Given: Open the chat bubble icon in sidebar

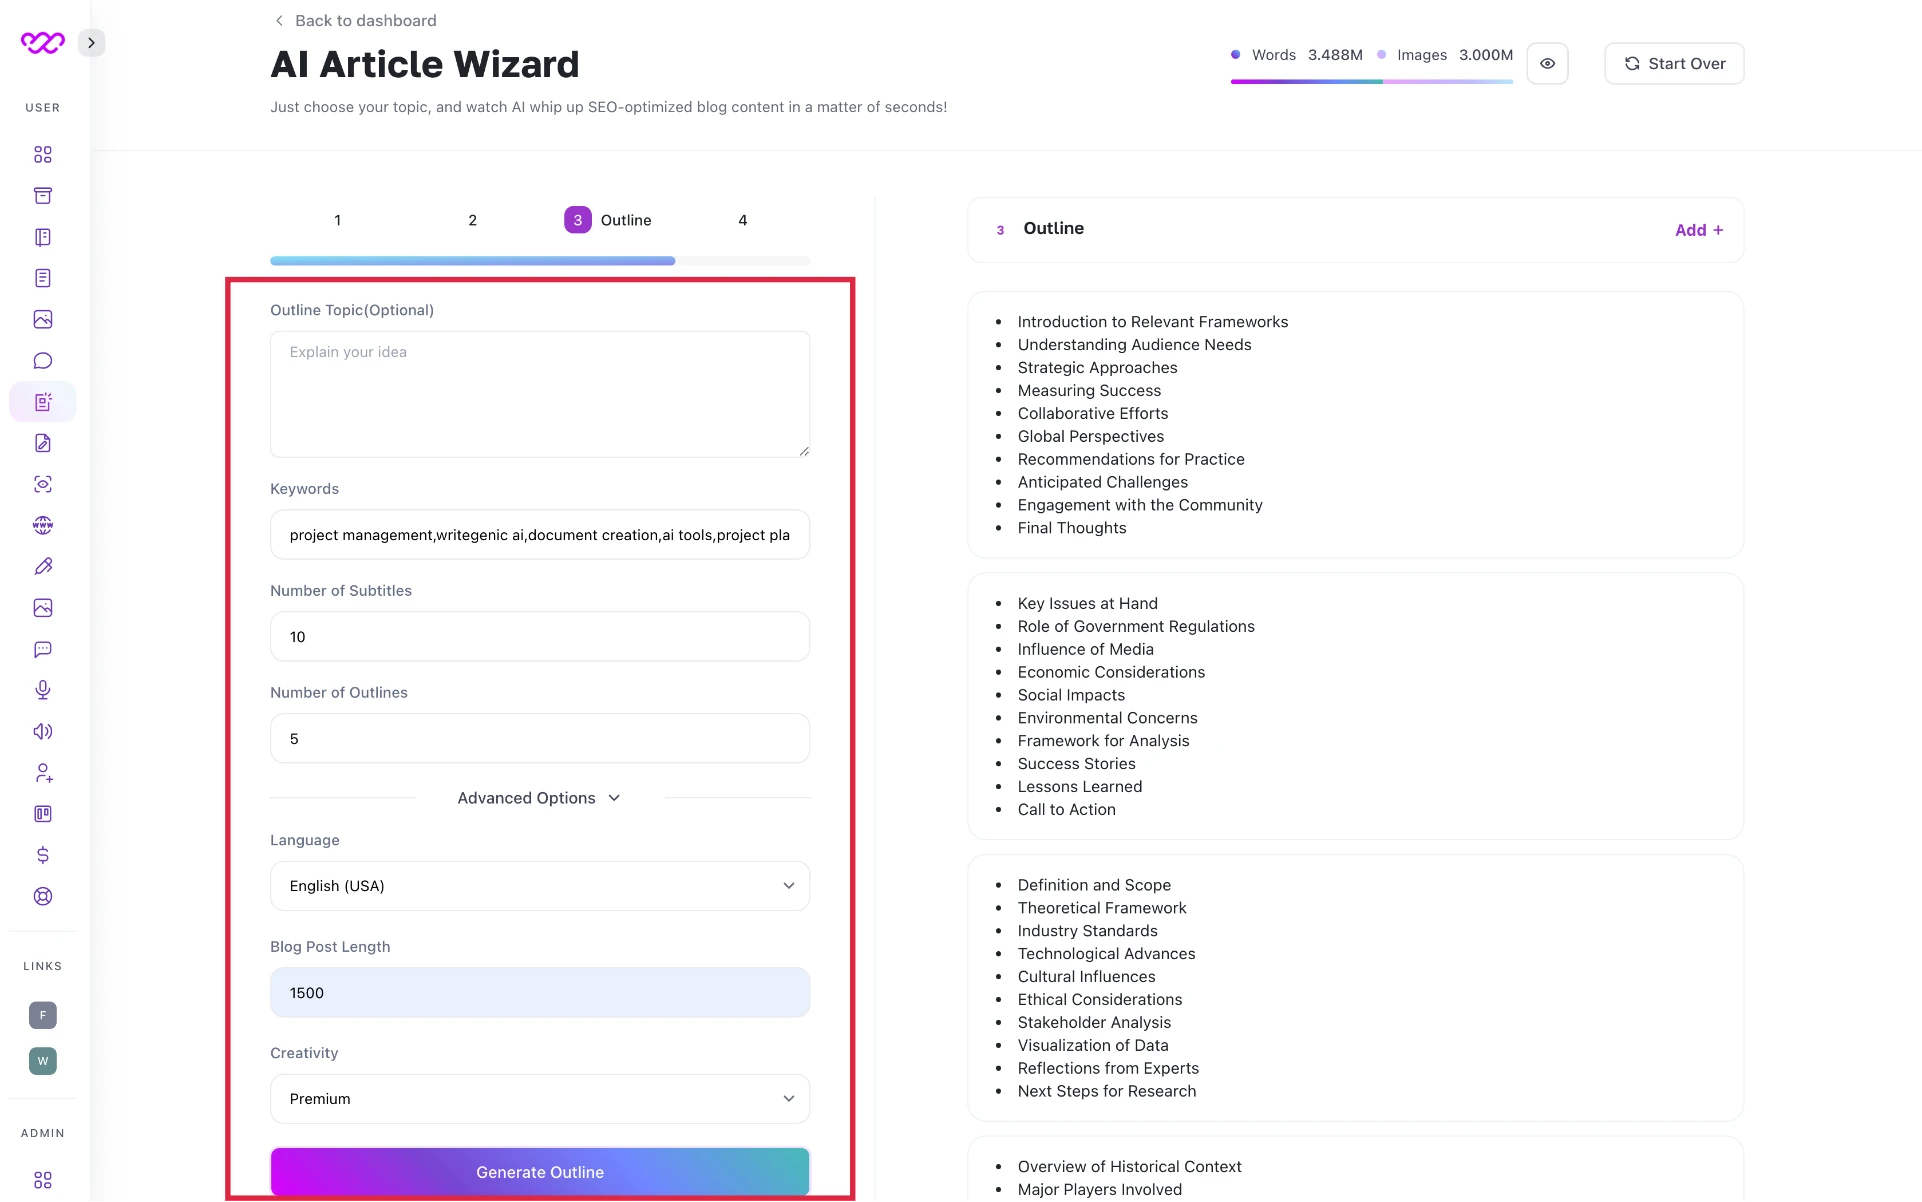Looking at the screenshot, I should pyautogui.click(x=43, y=361).
